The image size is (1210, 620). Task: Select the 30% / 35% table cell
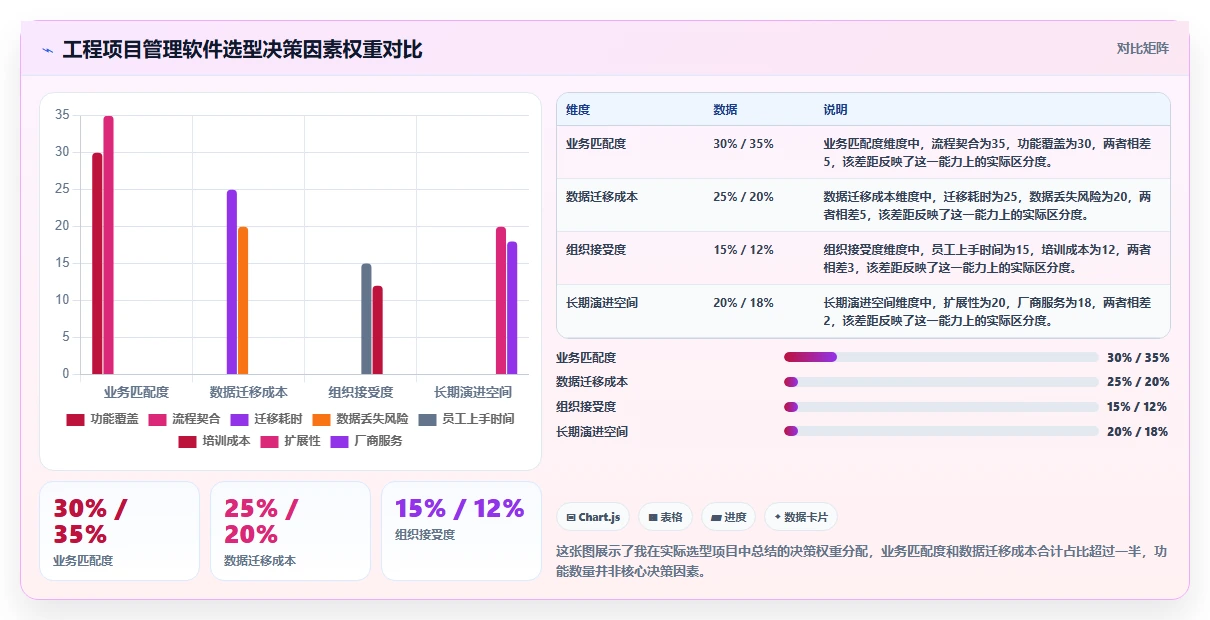(x=743, y=144)
